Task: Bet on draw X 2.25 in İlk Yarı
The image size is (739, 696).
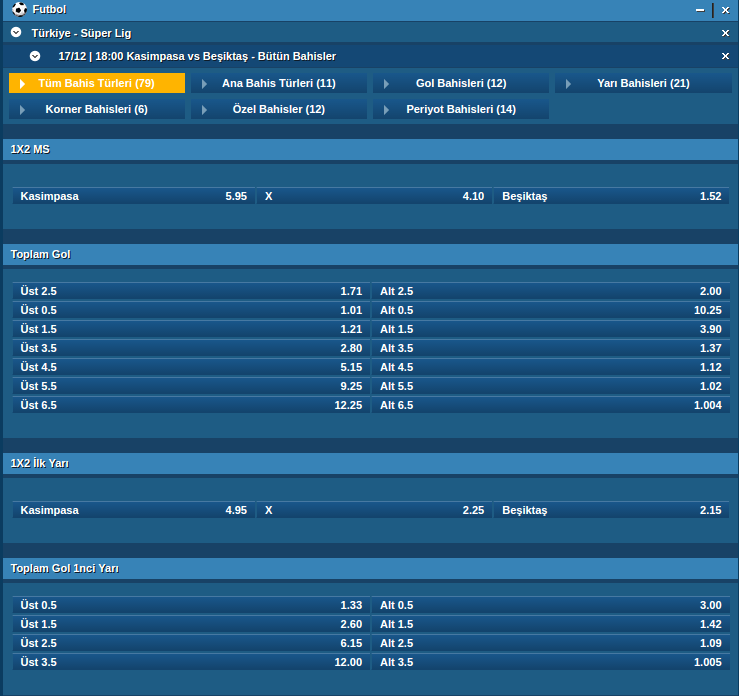Action: [374, 510]
